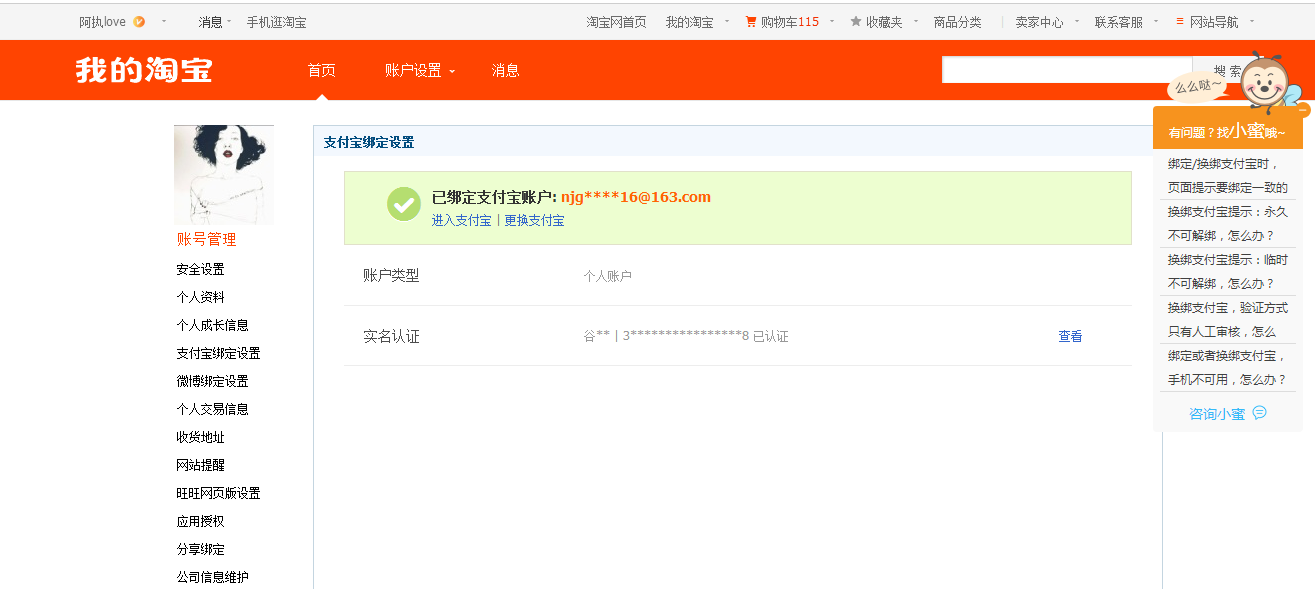Open FAQ 换绑支付宝提示：永久不可解绑
This screenshot has height=589, width=1315.
pyautogui.click(x=1228, y=223)
